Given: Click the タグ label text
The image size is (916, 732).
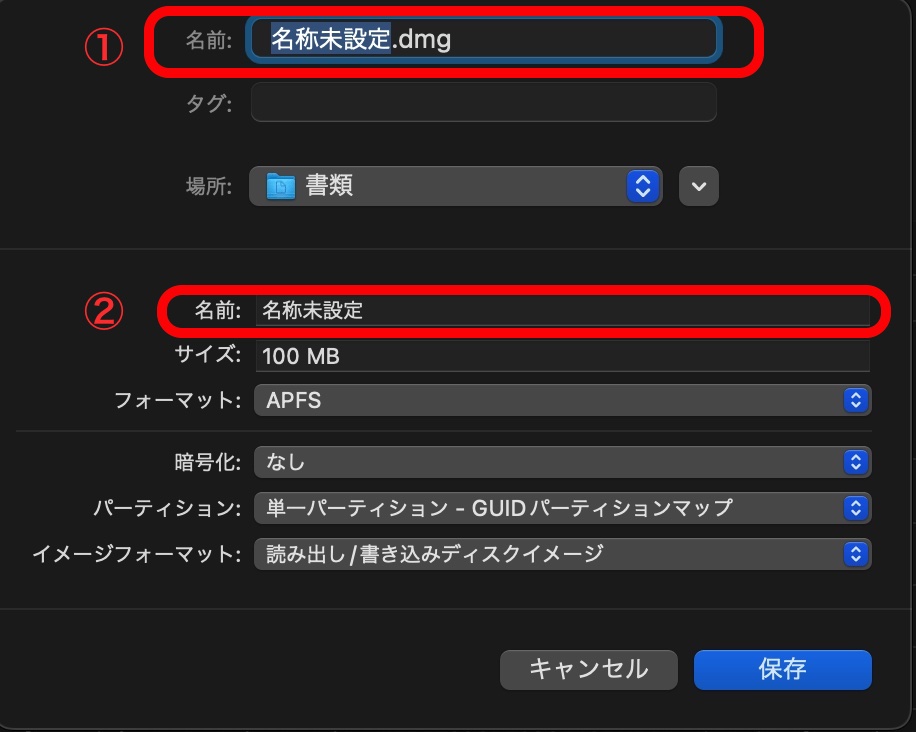Looking at the screenshot, I should pos(209,103).
